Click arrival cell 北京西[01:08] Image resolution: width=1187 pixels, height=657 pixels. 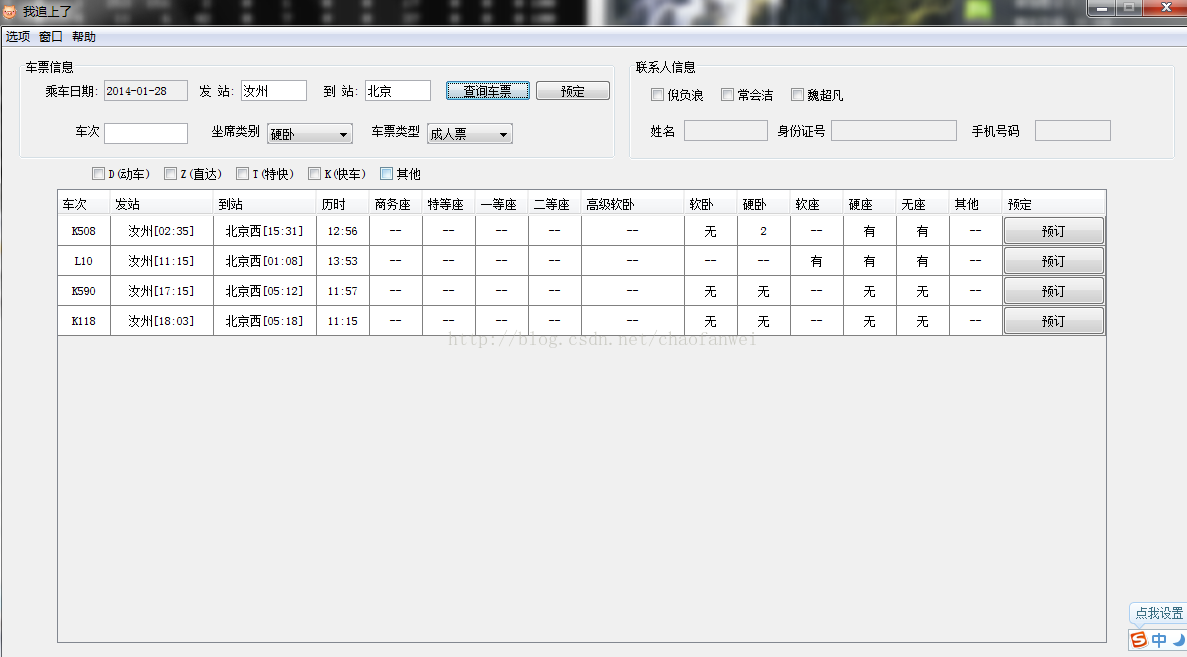tap(265, 261)
